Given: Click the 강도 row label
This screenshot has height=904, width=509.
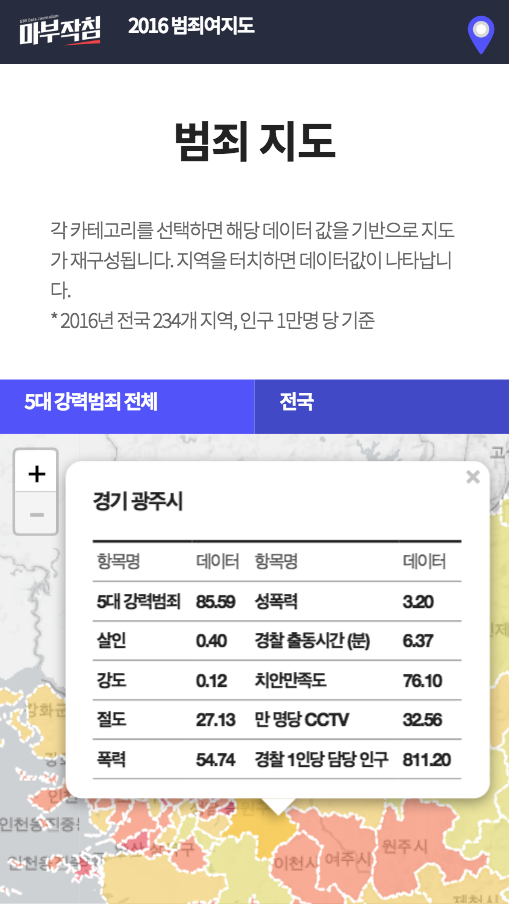Looking at the screenshot, I should [x=111, y=681].
